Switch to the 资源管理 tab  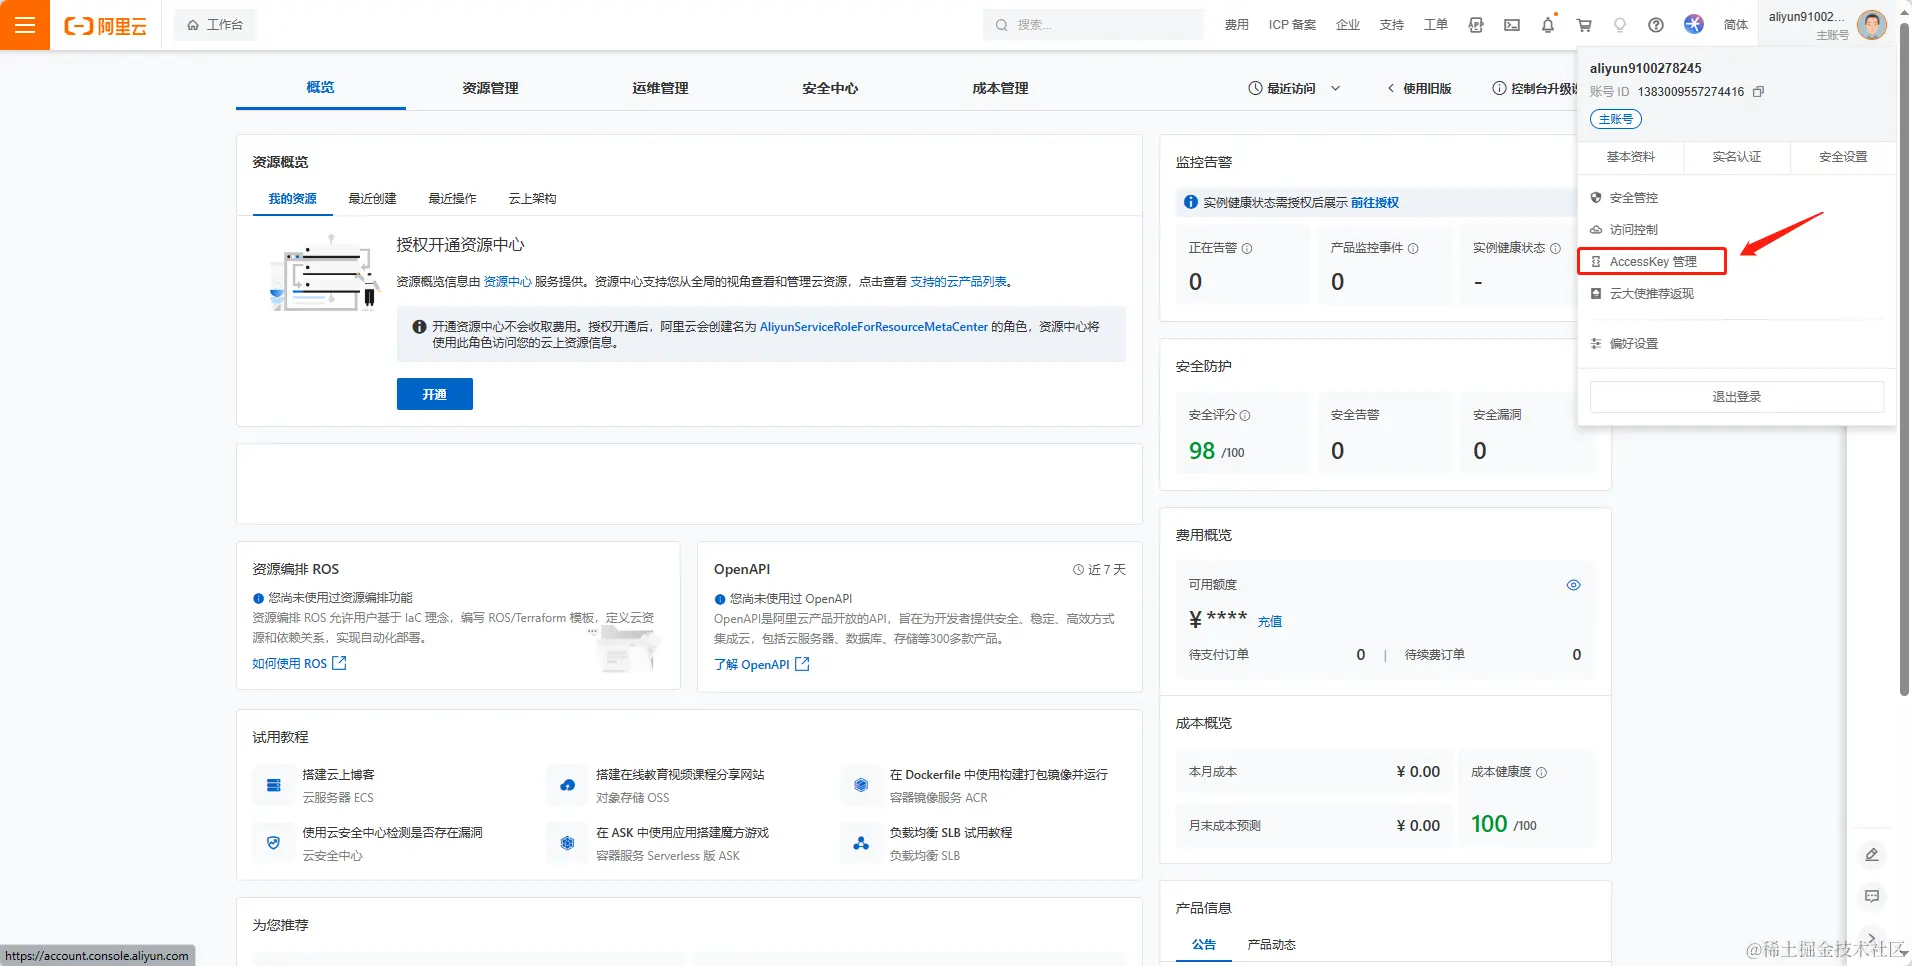(490, 88)
